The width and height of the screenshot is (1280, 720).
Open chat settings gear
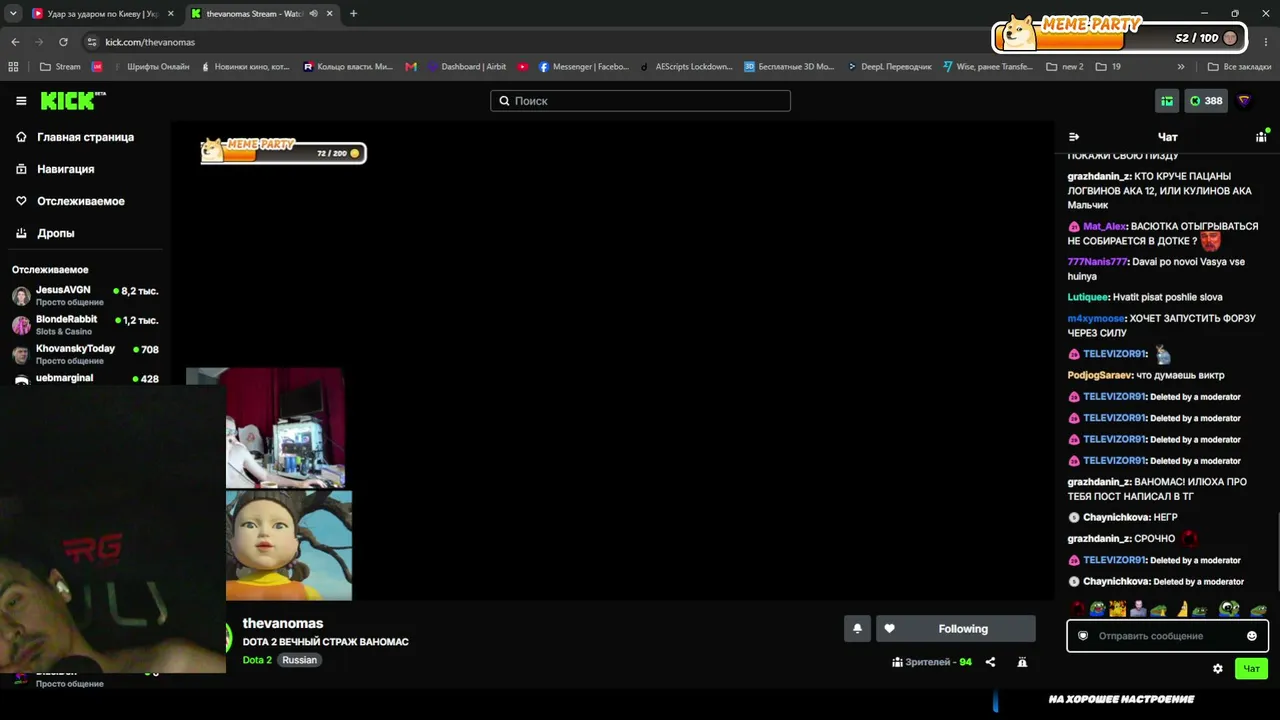(x=1218, y=669)
